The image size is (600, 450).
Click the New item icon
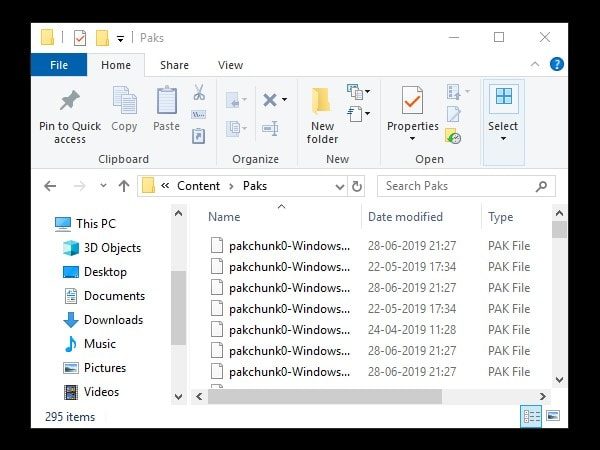point(355,91)
